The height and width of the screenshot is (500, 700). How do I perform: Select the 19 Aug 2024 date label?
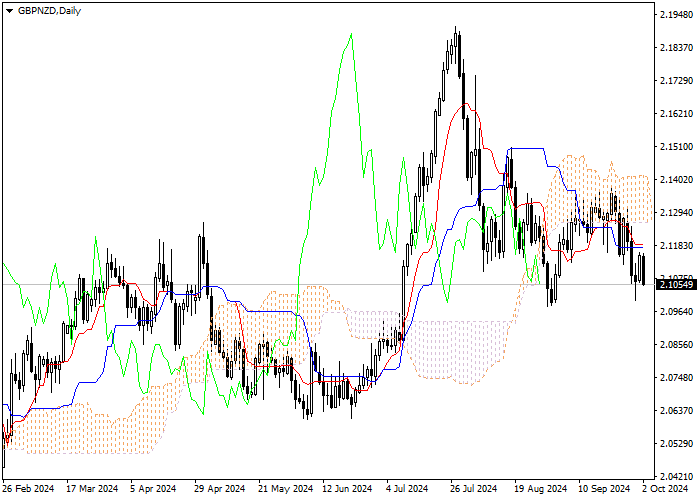tap(540, 489)
